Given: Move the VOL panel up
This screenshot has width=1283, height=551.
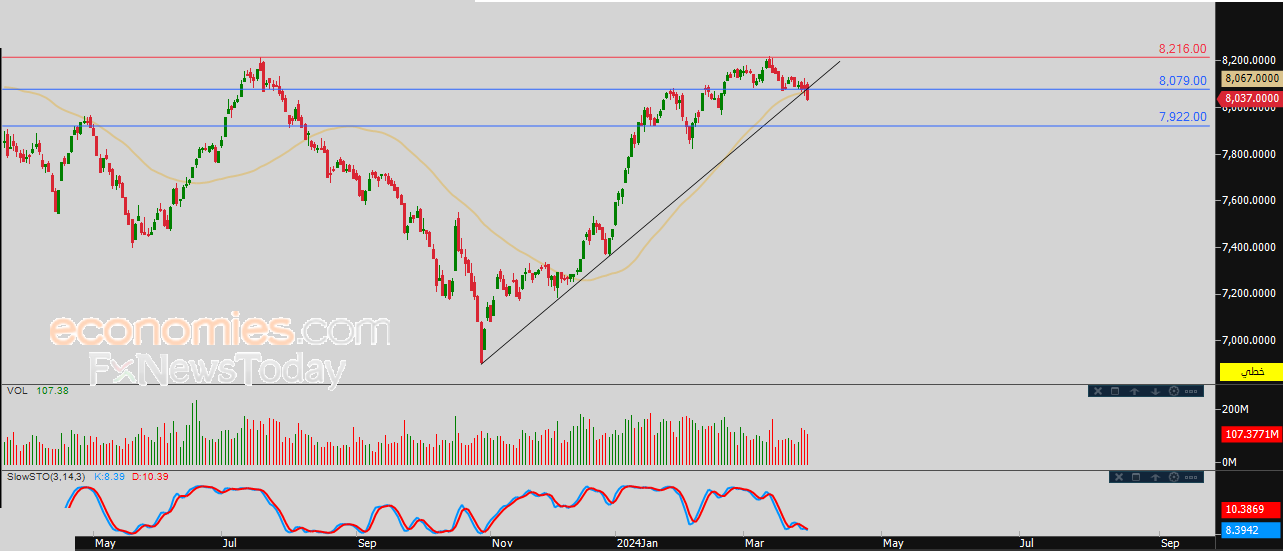Looking at the screenshot, I should pos(1135,391).
